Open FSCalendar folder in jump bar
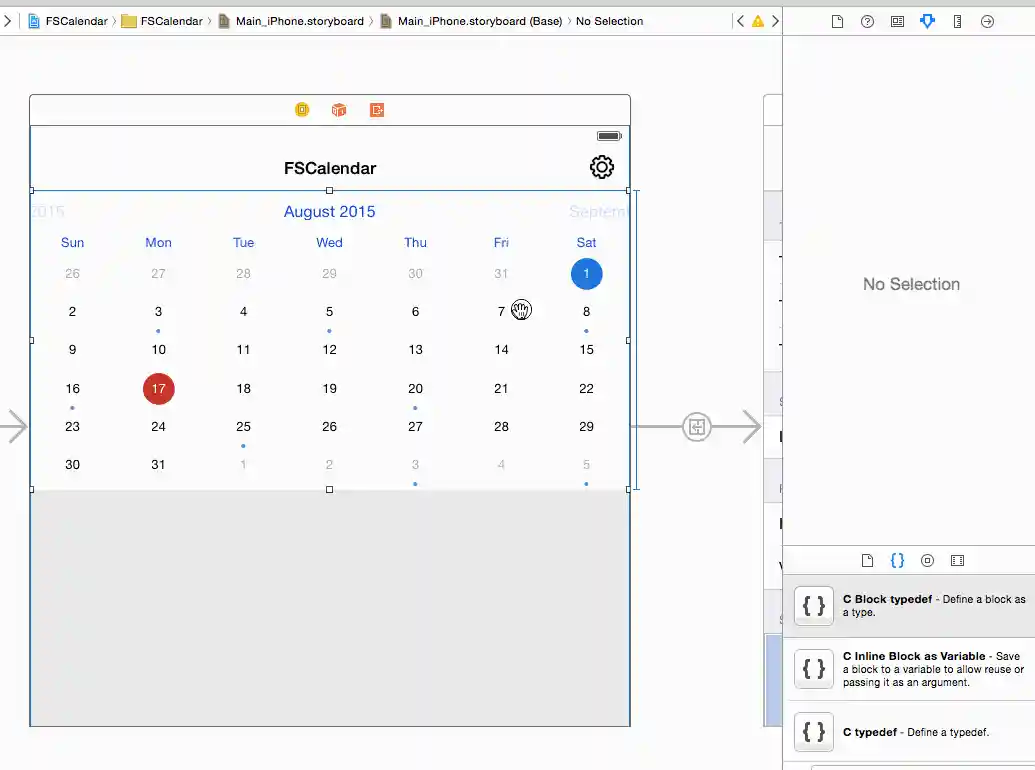 pos(162,21)
